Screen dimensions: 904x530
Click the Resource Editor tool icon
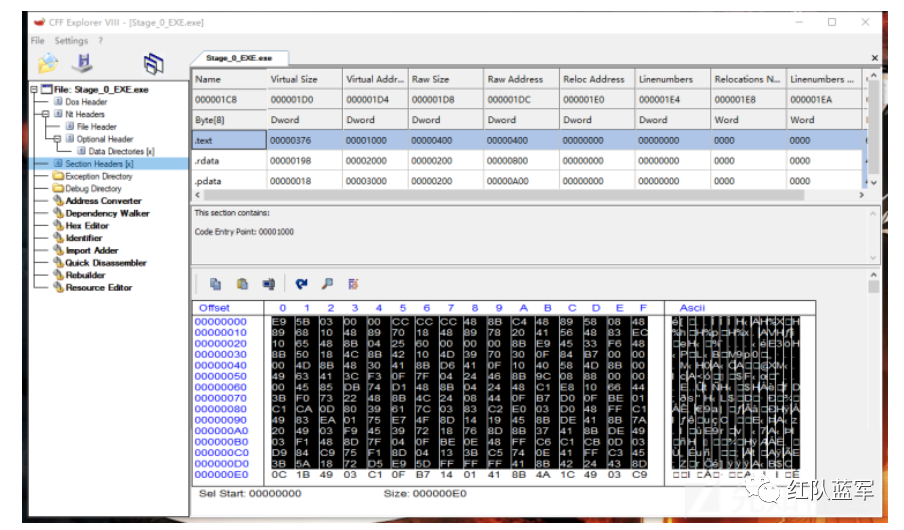[58, 287]
